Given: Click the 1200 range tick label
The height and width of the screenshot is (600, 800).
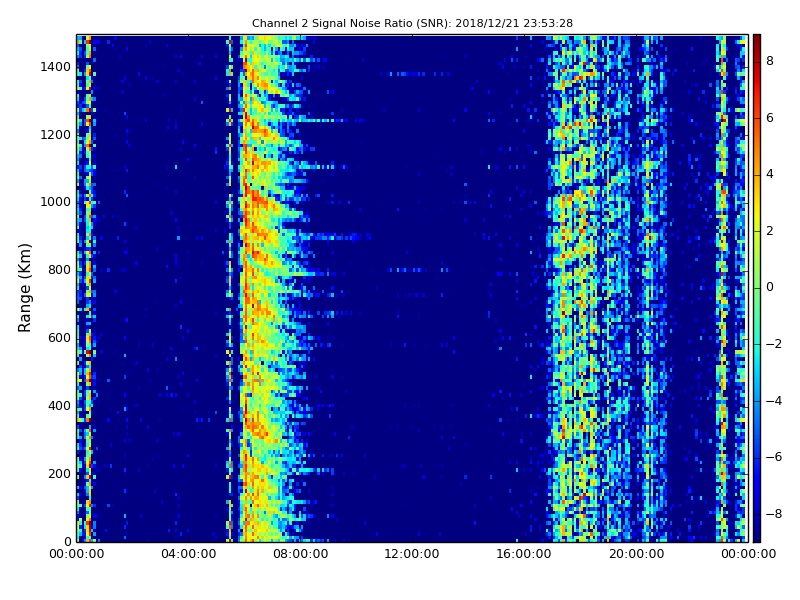Looking at the screenshot, I should pos(56,135).
